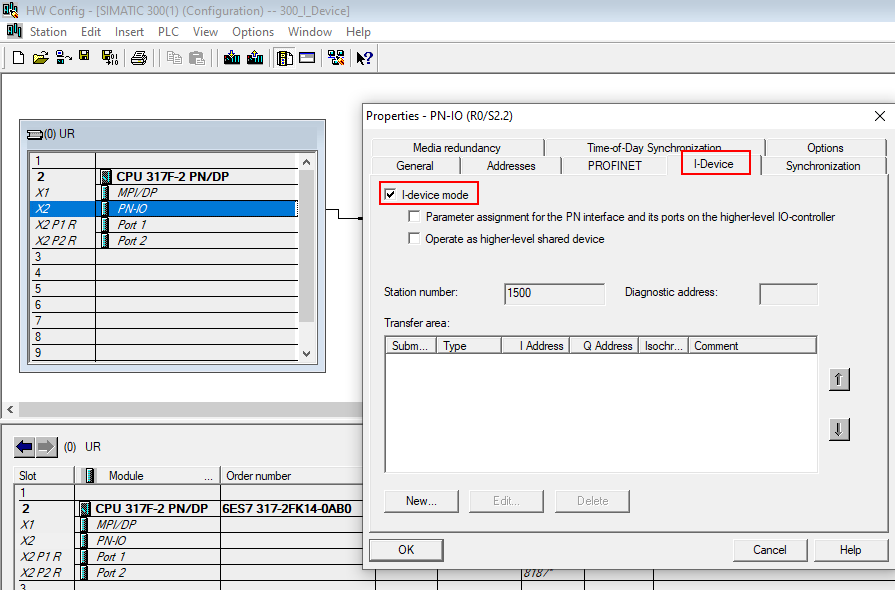Confirm the dialog with OK
The image size is (895, 590).
coord(406,550)
